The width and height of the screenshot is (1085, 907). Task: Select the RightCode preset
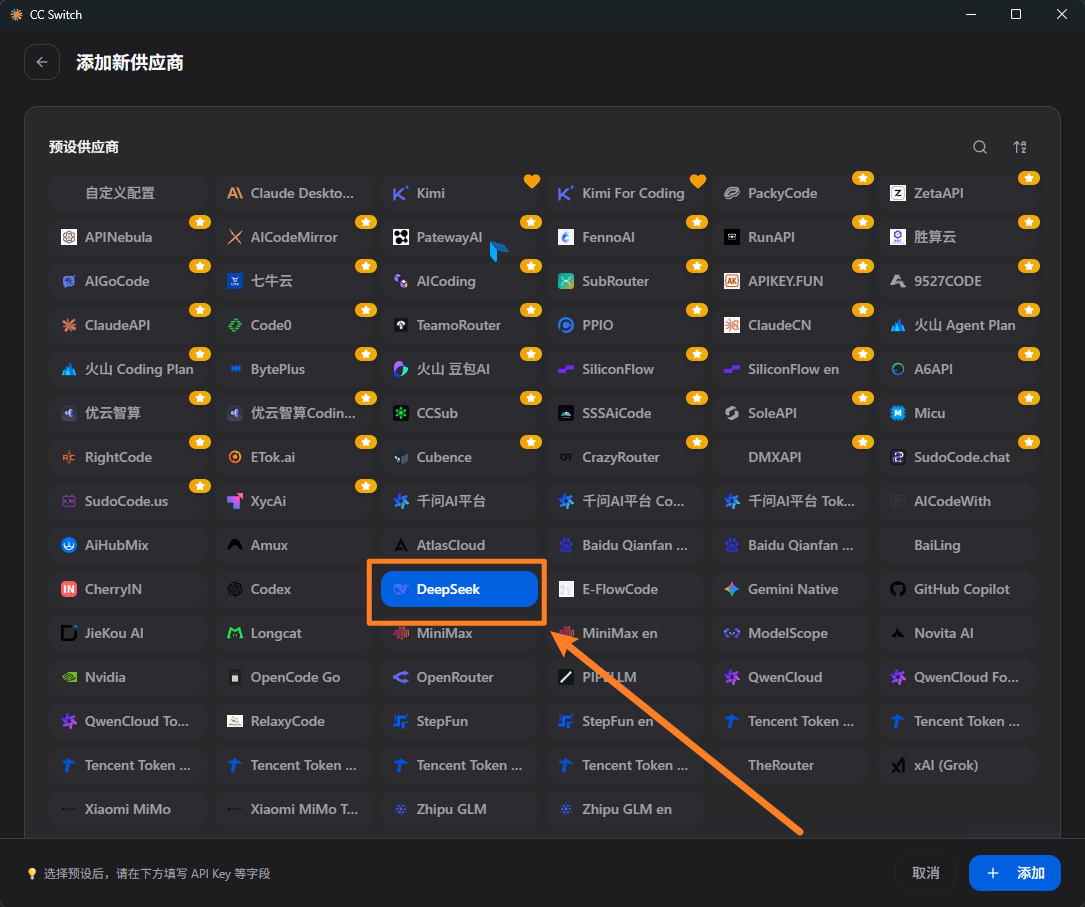click(128, 457)
